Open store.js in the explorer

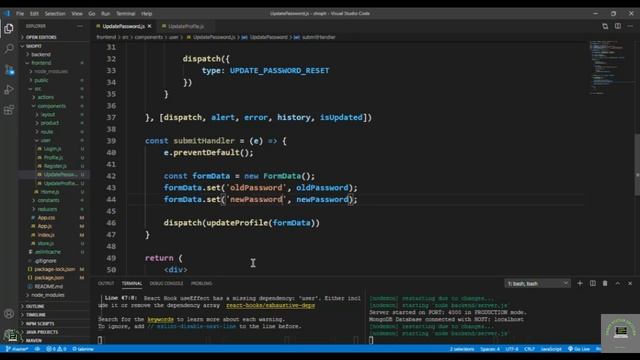click(45, 243)
